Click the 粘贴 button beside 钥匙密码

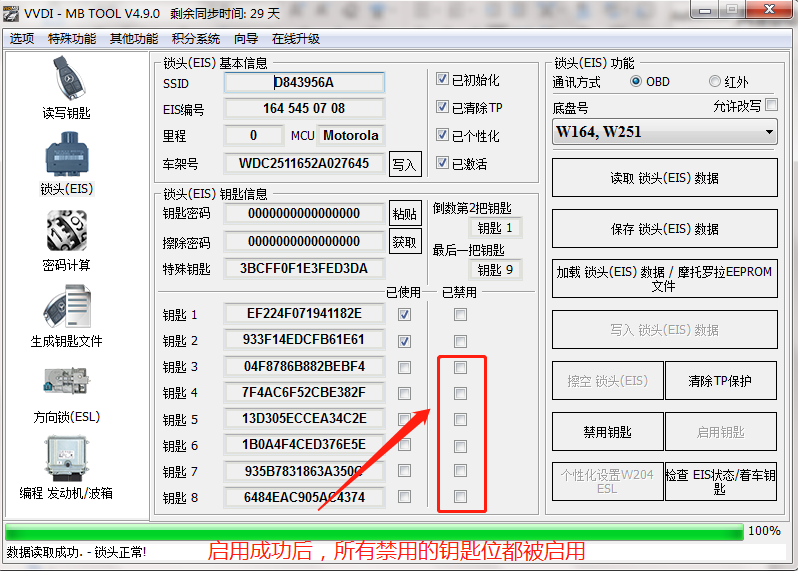[405, 213]
